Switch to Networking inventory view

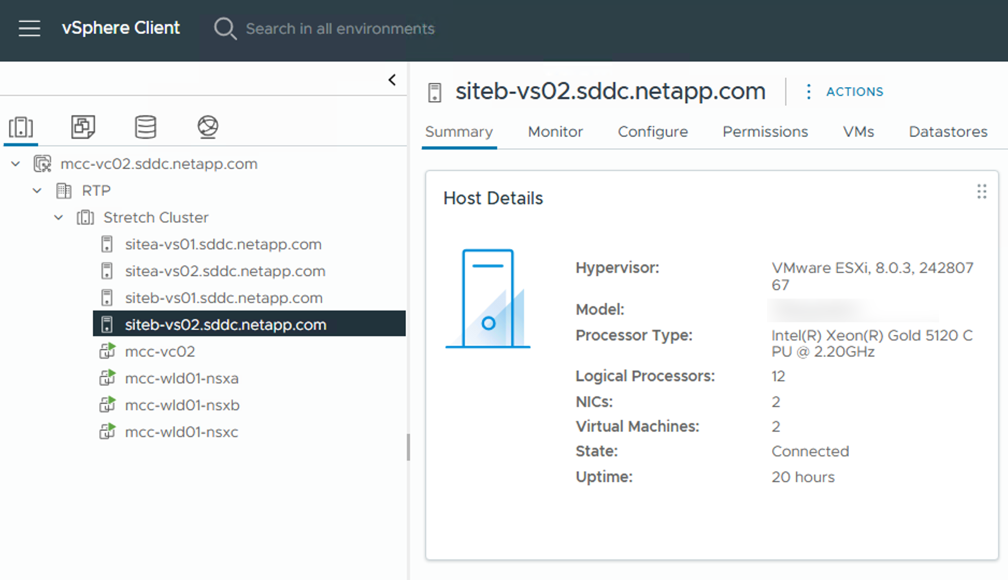(x=208, y=127)
